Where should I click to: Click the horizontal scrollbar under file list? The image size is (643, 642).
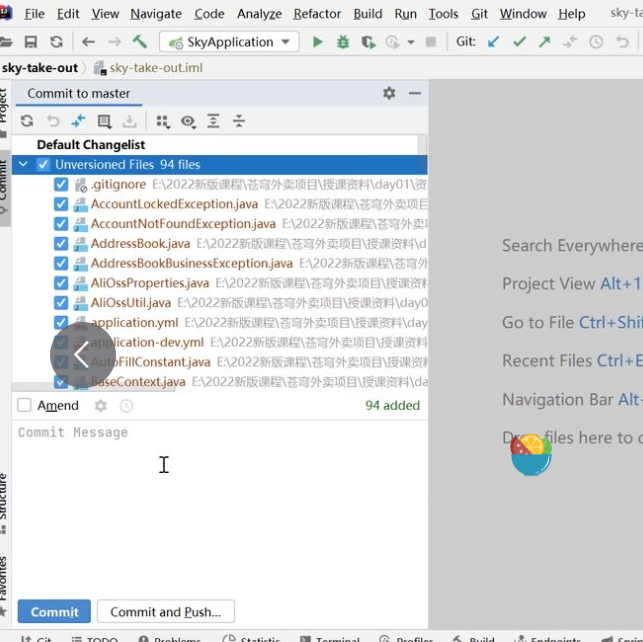(x=93, y=388)
